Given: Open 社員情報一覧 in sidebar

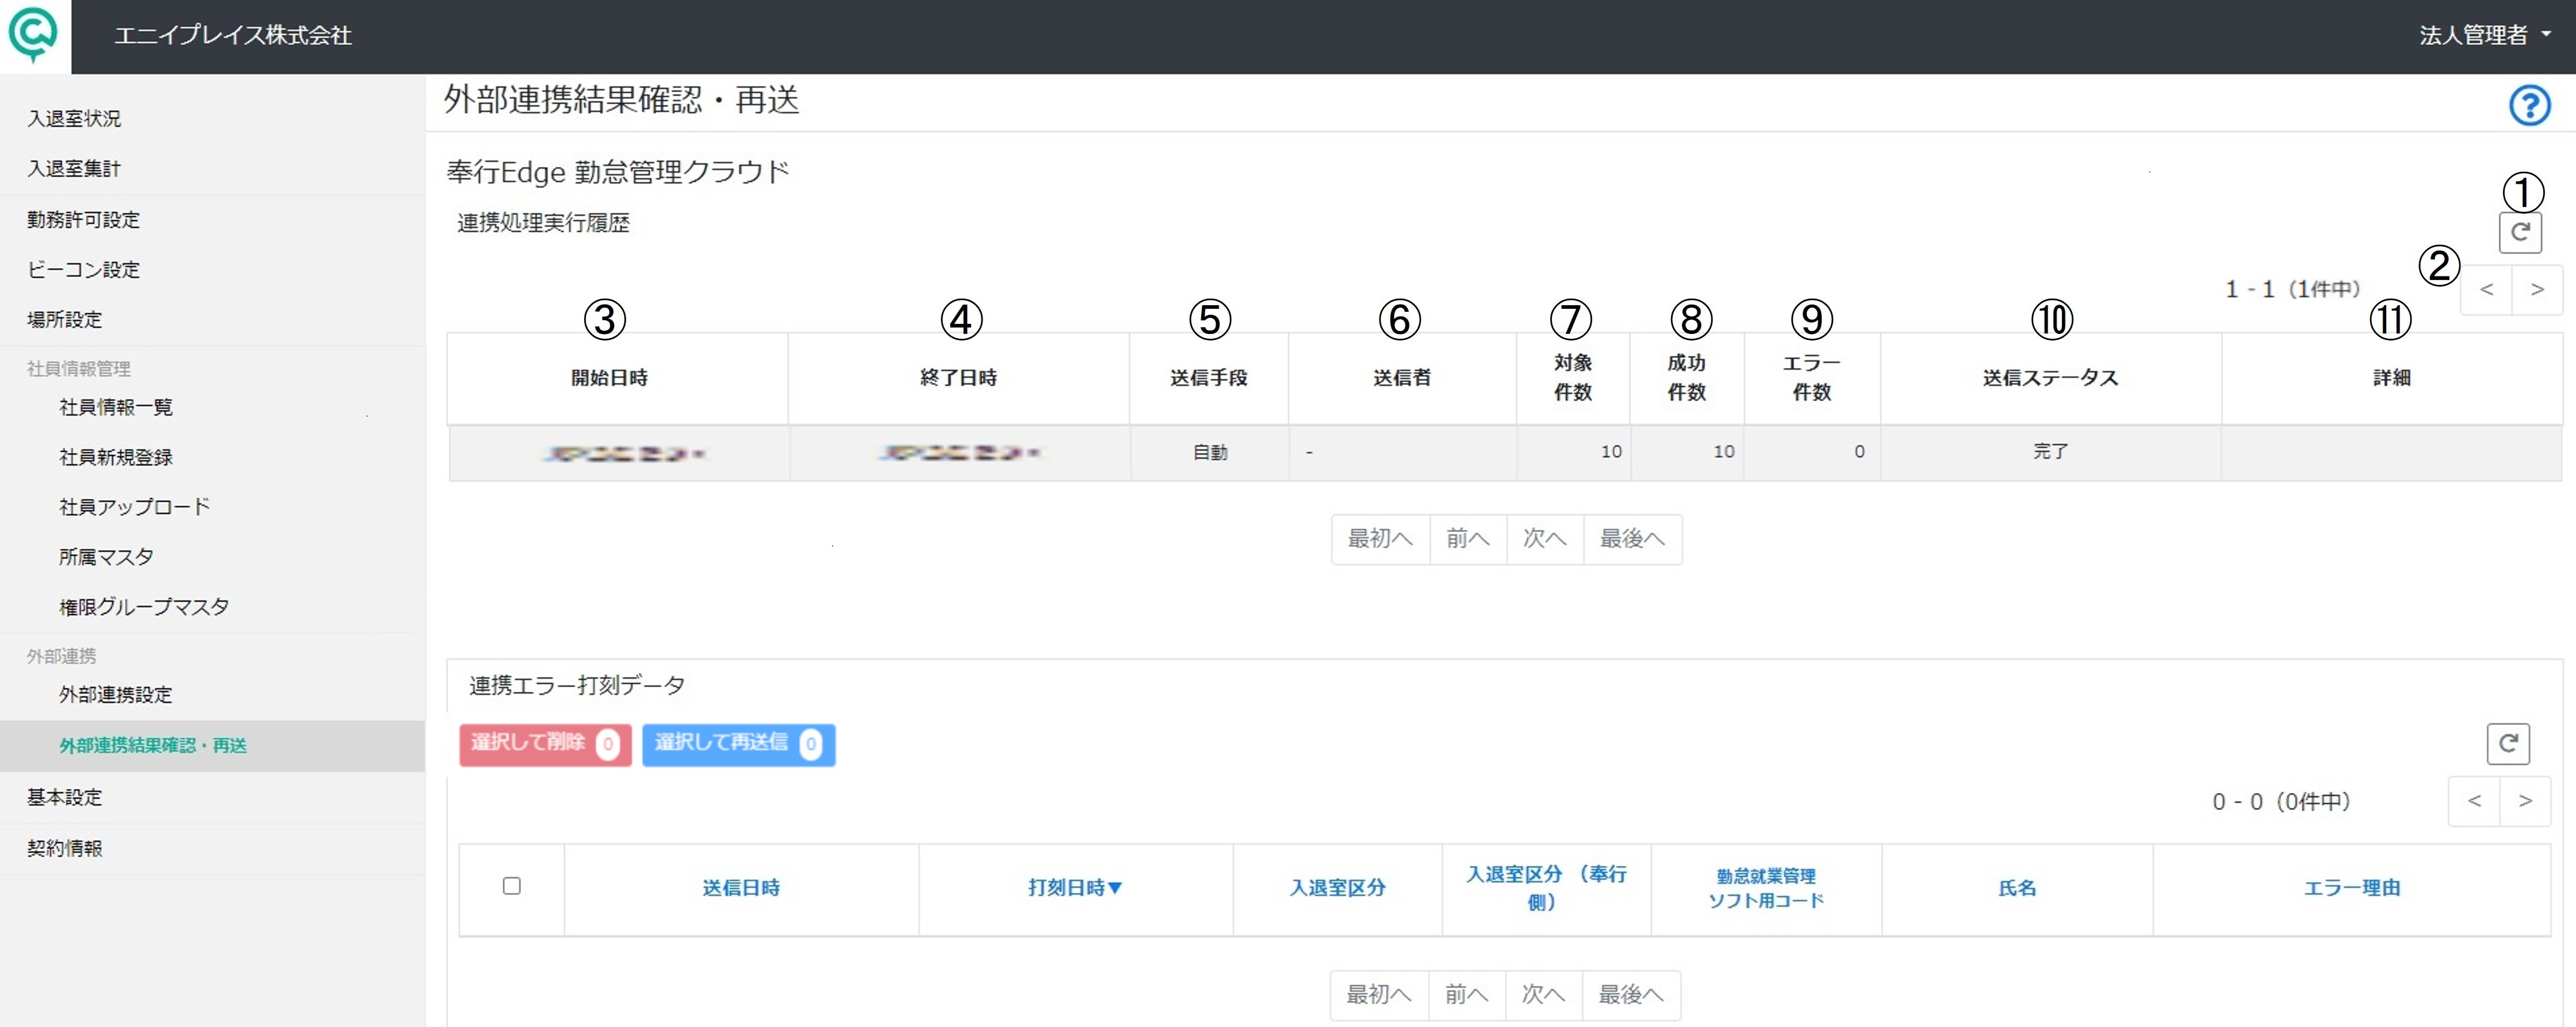Looking at the screenshot, I should point(116,407).
